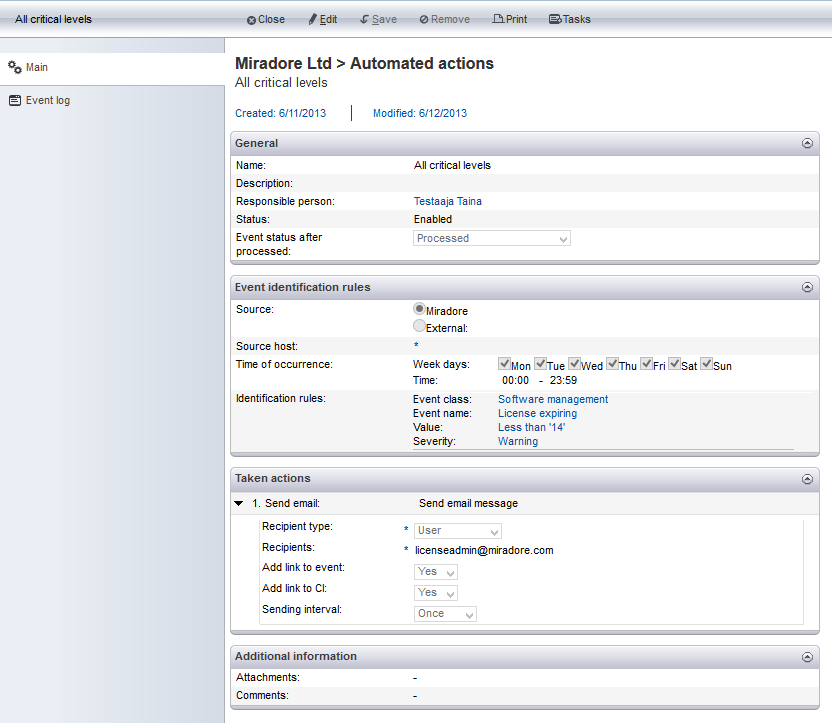The image size is (832, 723).
Task: Click the License expiring event name link
Action: click(537, 414)
